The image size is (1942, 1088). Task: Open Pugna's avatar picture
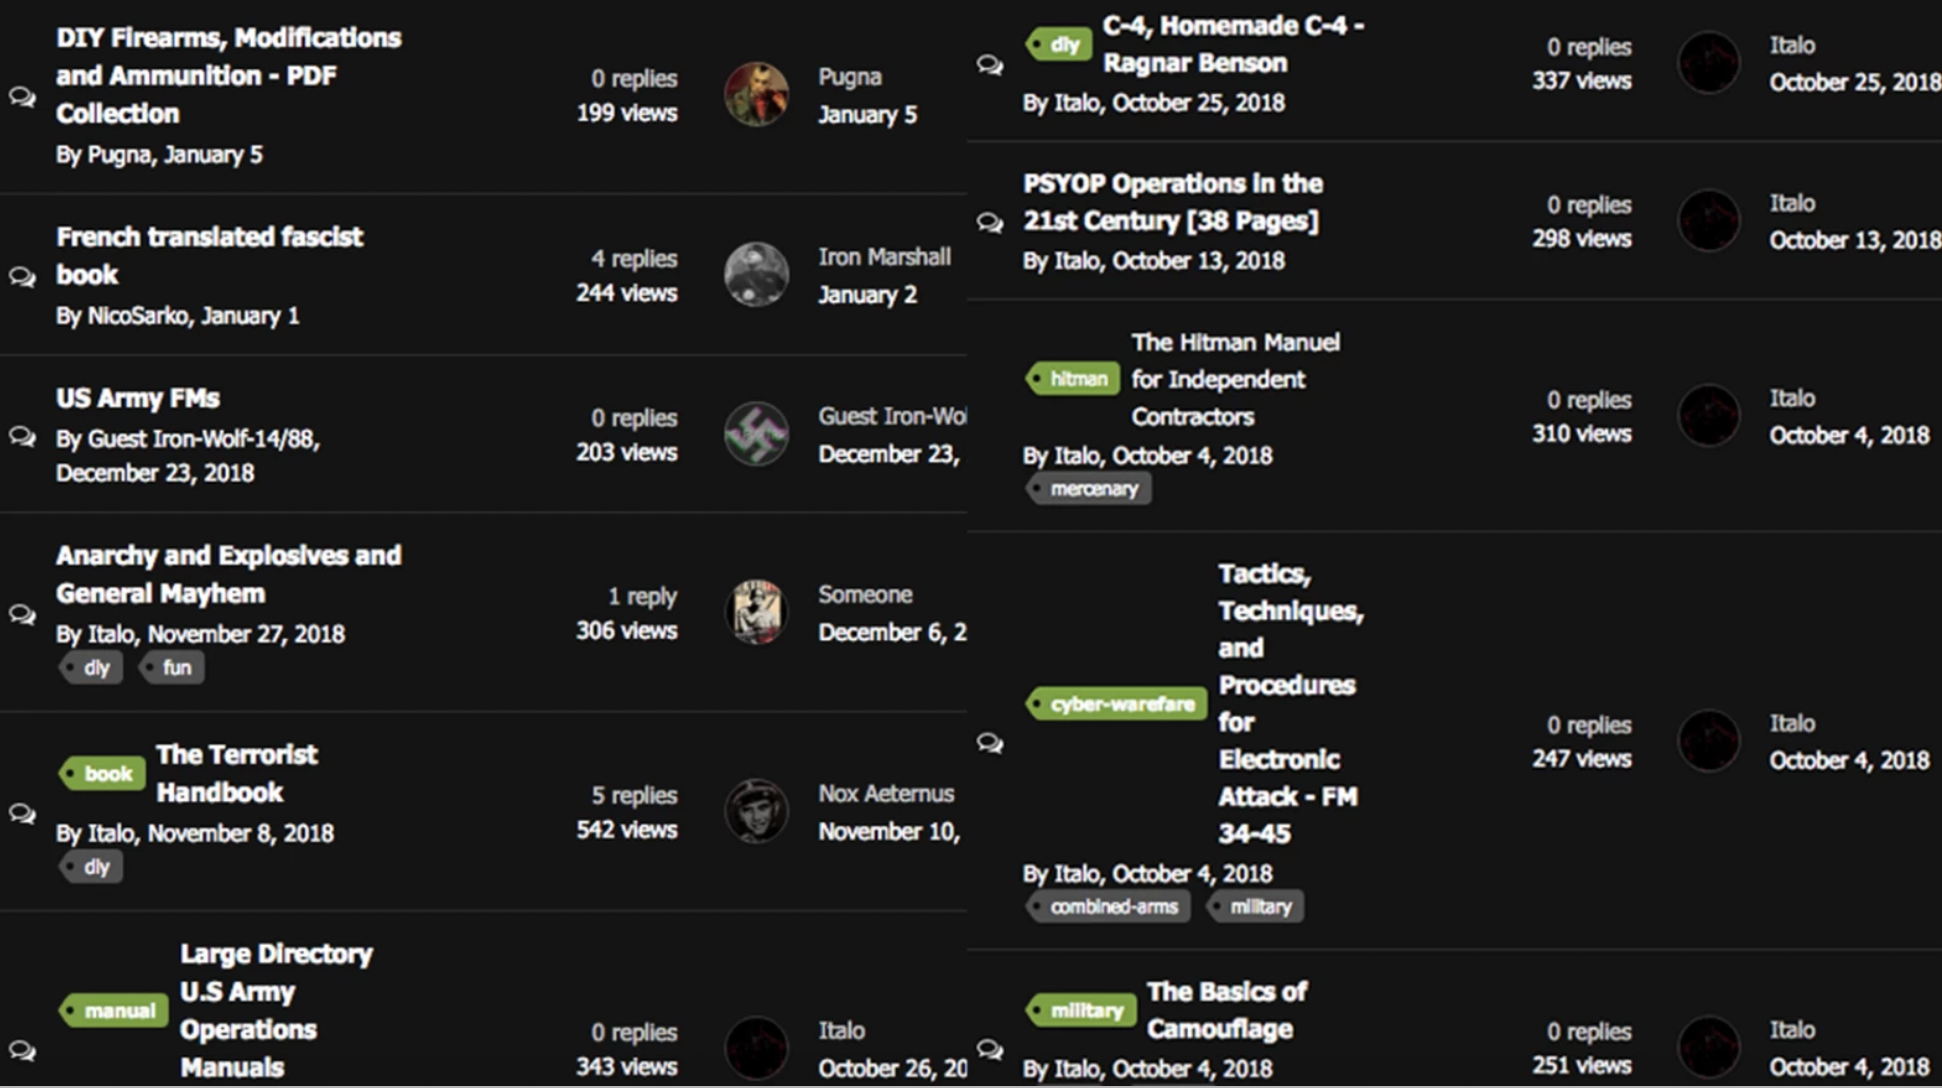point(756,95)
